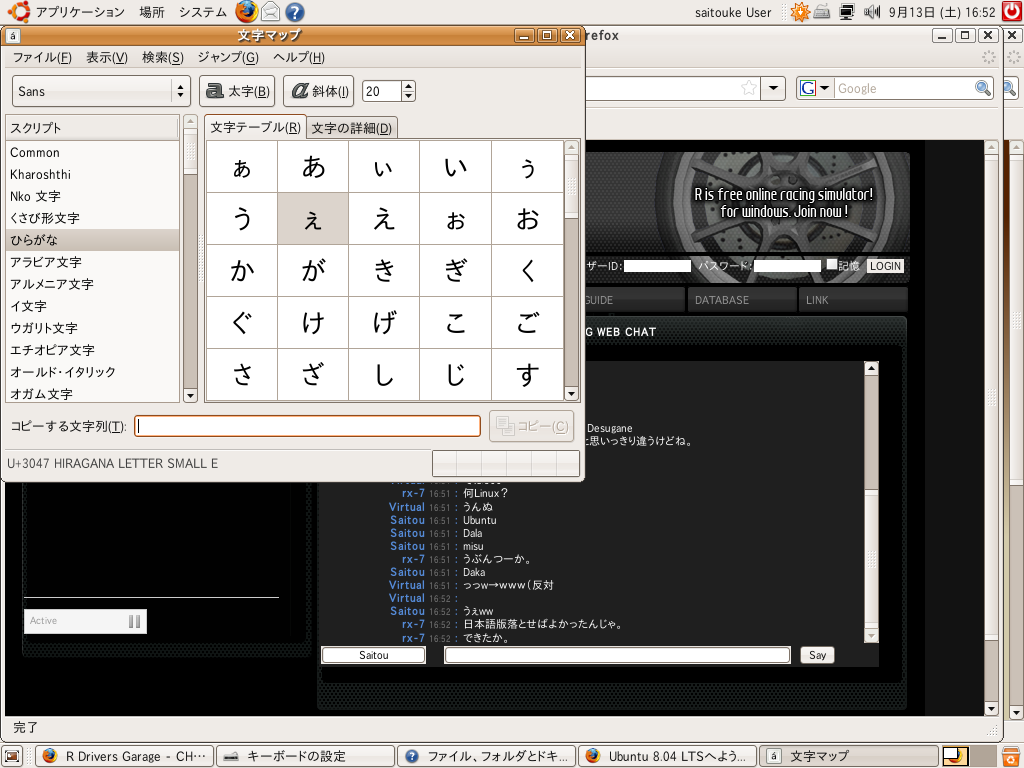Image resolution: width=1024 pixels, height=768 pixels.
Task: Open the 検索 menu in character map
Action: (162, 57)
